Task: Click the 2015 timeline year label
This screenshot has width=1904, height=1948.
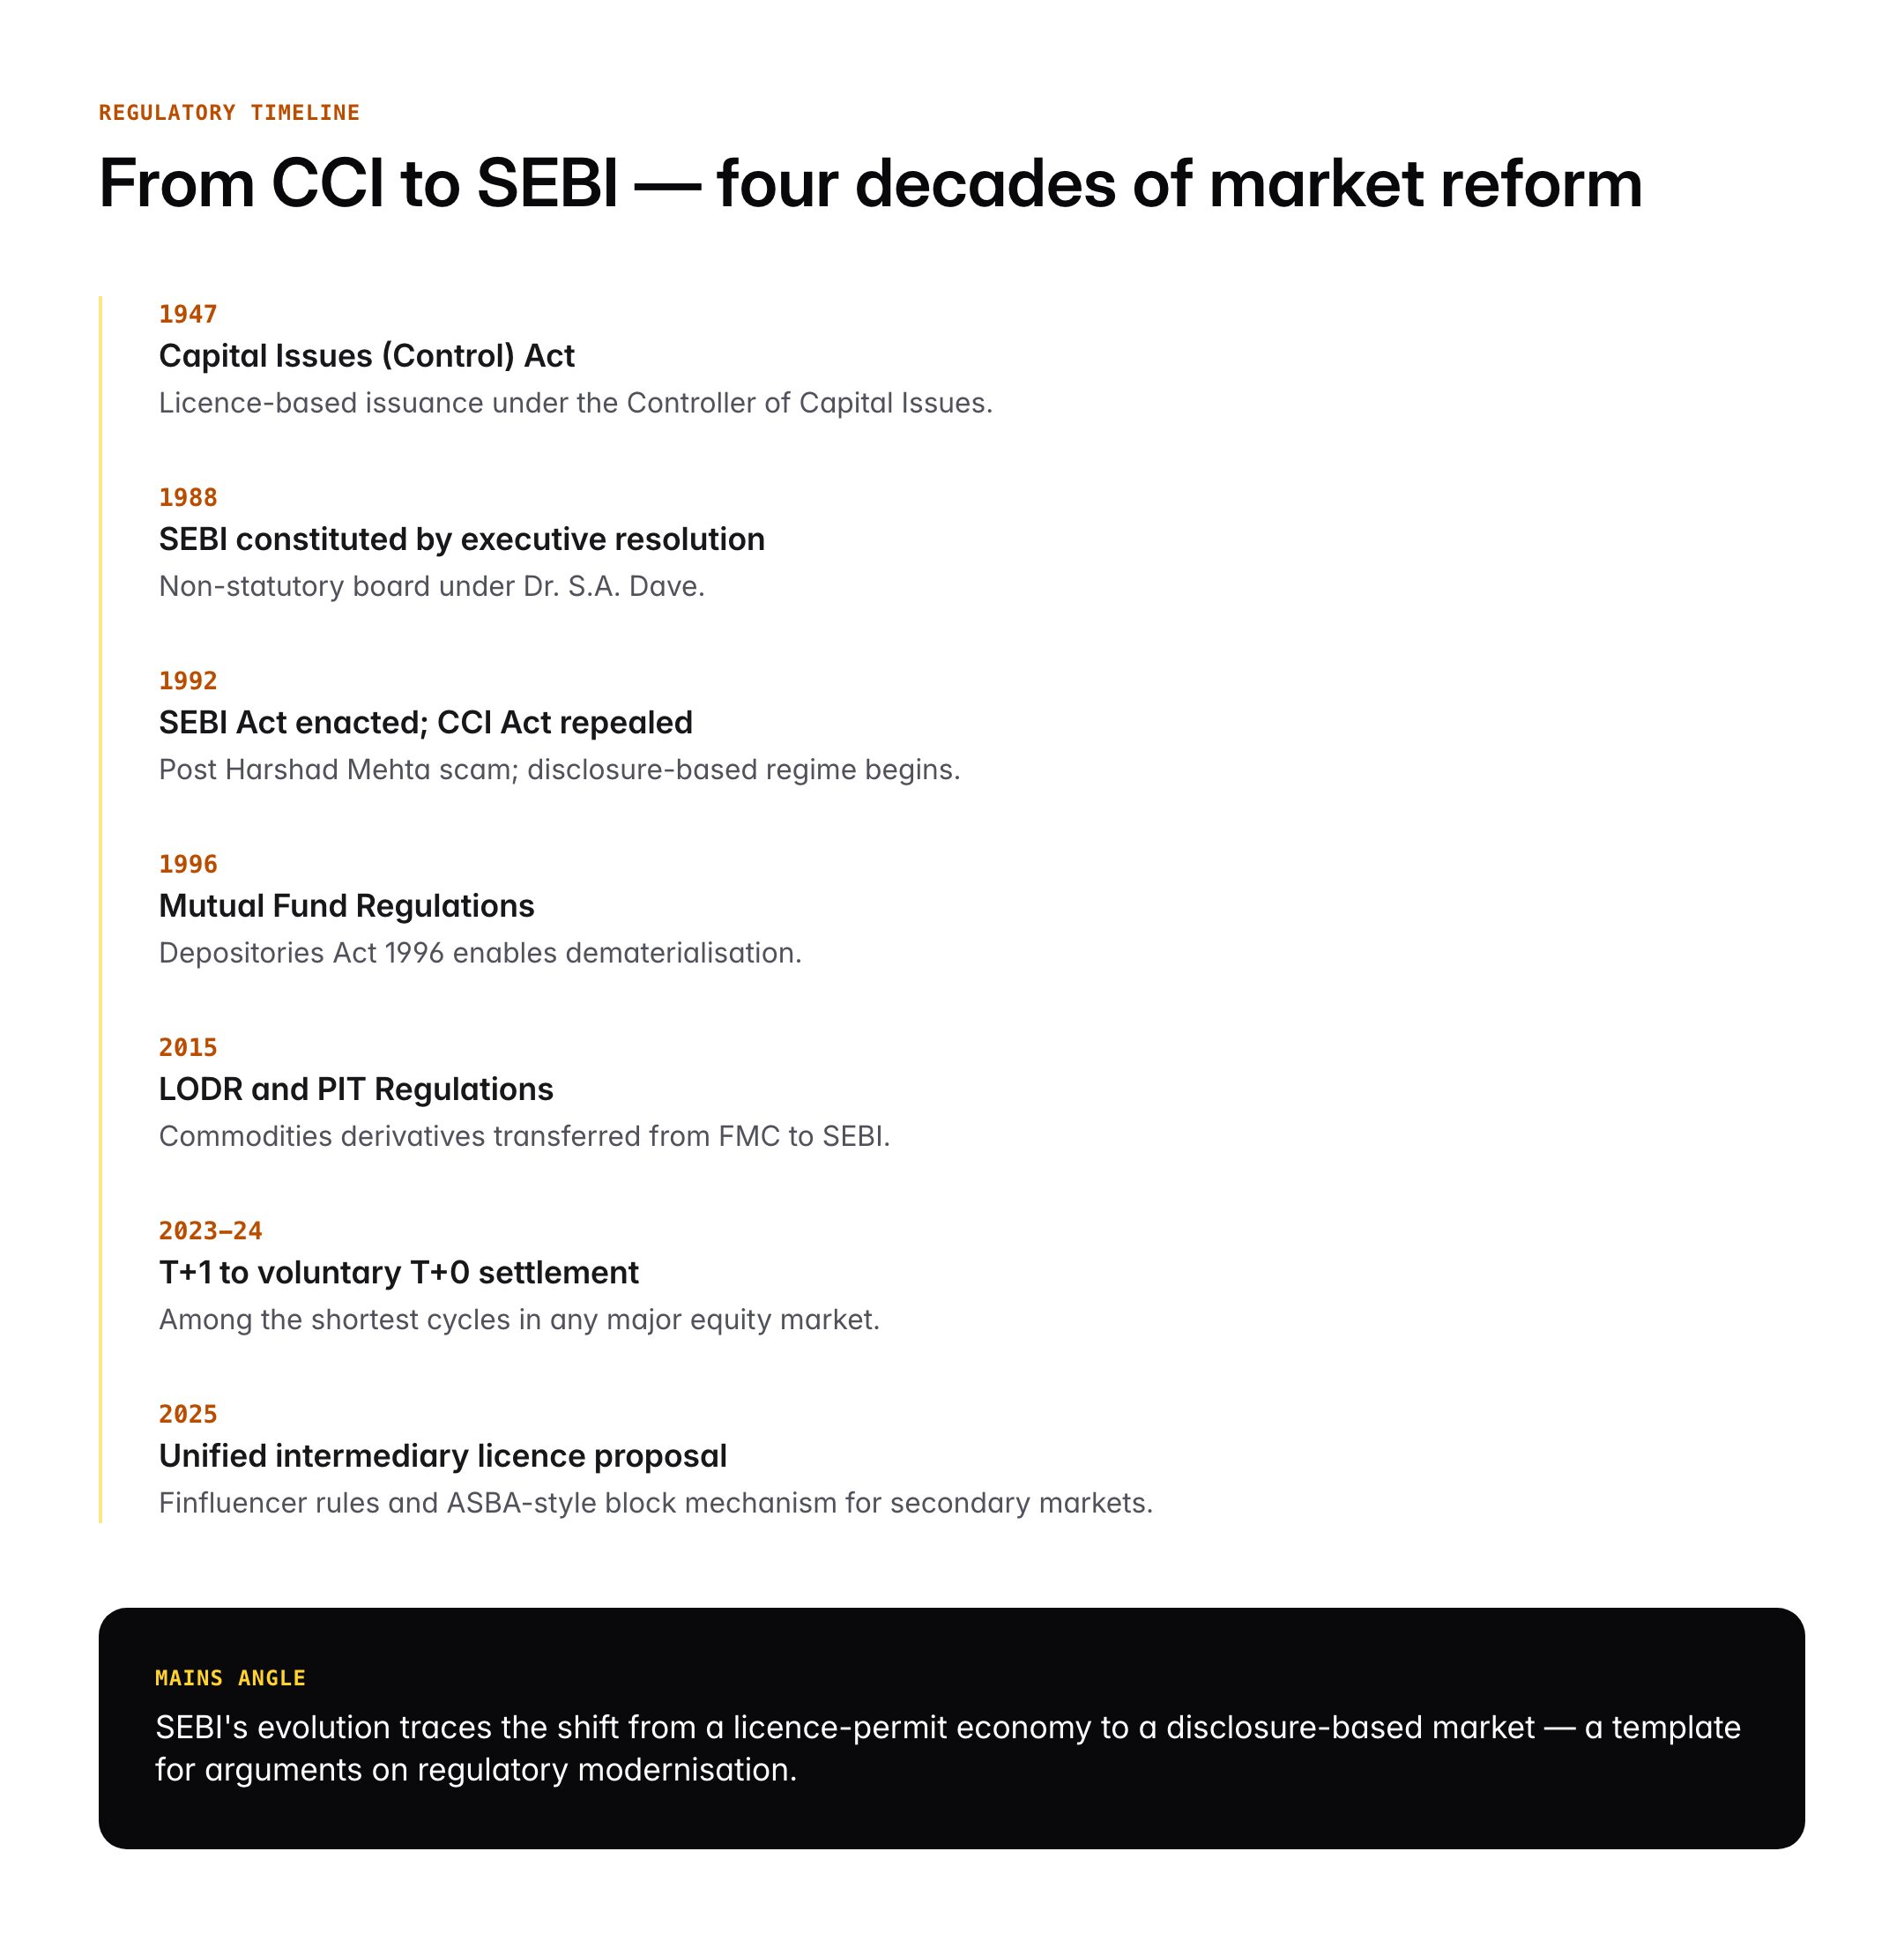Action: pyautogui.click(x=188, y=1047)
